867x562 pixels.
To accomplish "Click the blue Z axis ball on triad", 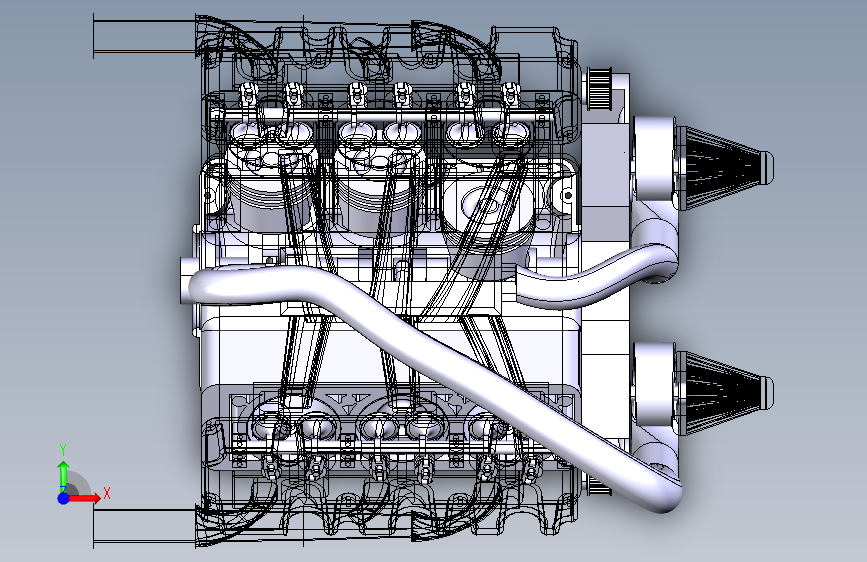I will [63, 498].
